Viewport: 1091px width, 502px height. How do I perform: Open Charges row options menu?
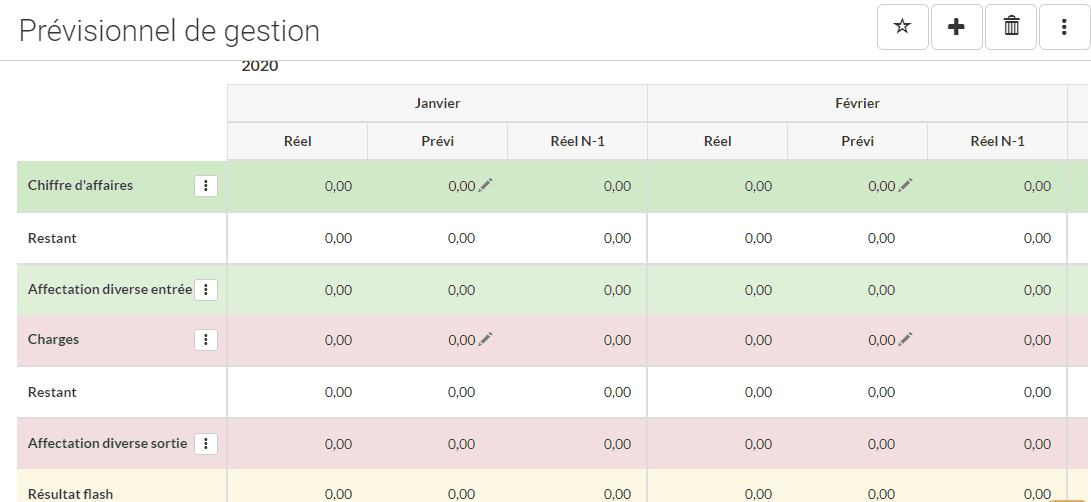point(206,340)
